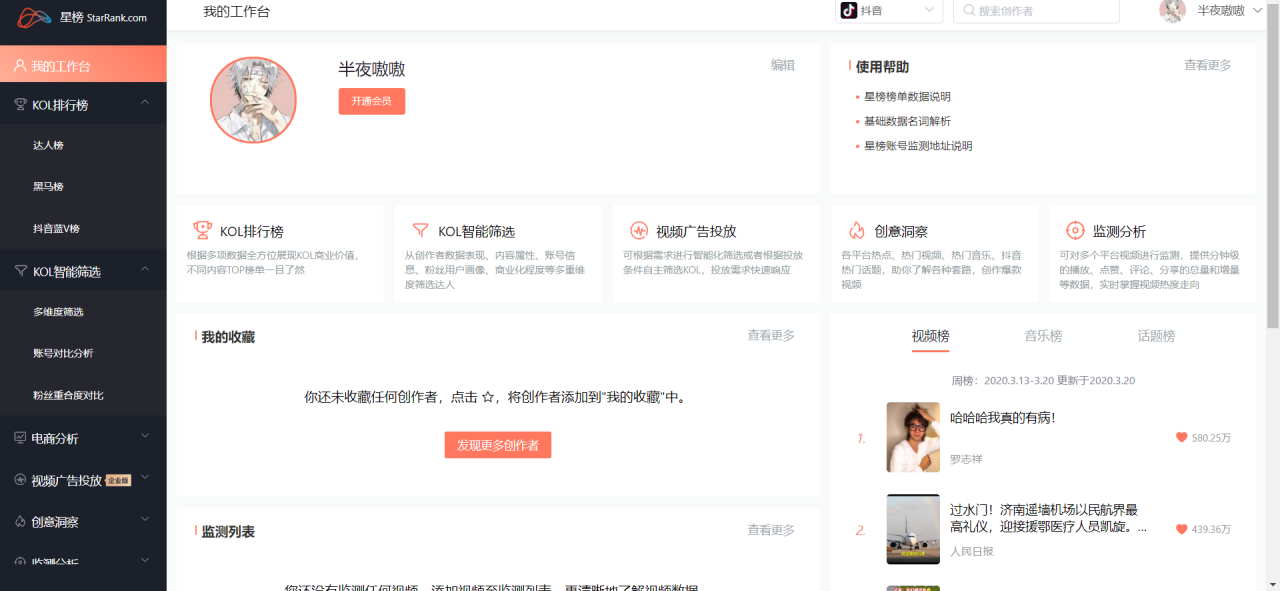The width and height of the screenshot is (1280, 591).
Task: Switch to the 话题榜 tab
Action: (x=1156, y=336)
